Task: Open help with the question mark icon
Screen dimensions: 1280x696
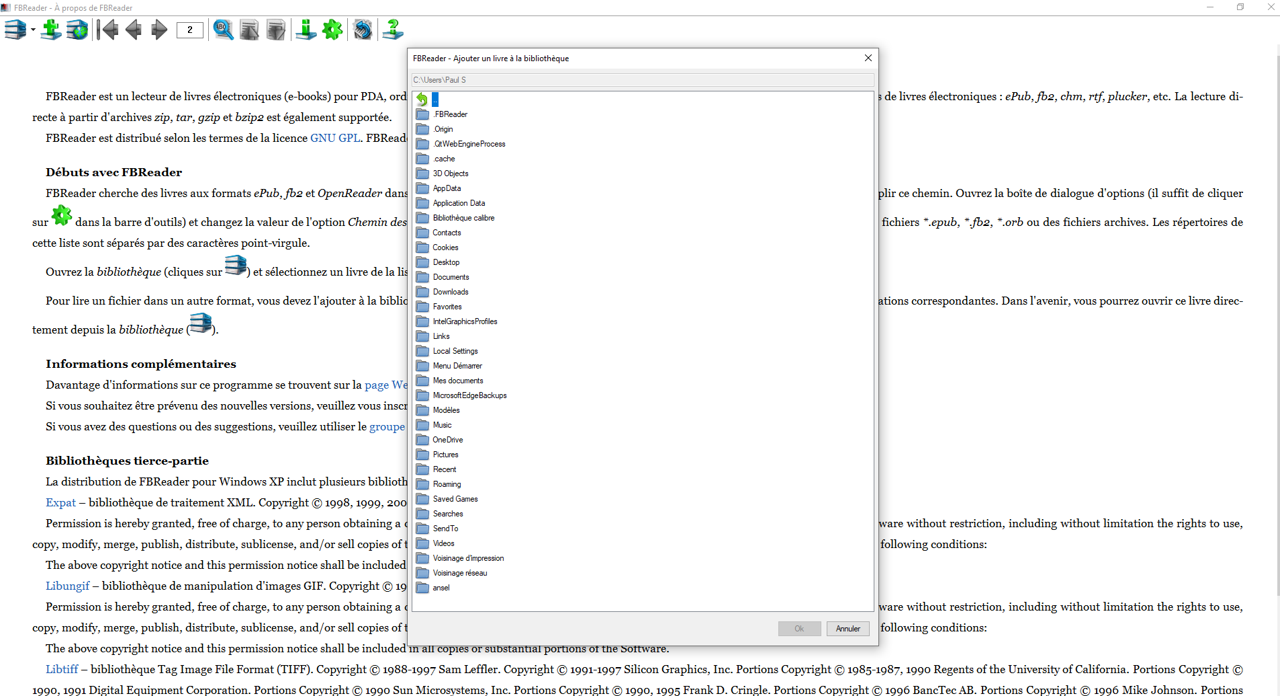Action: [393, 30]
